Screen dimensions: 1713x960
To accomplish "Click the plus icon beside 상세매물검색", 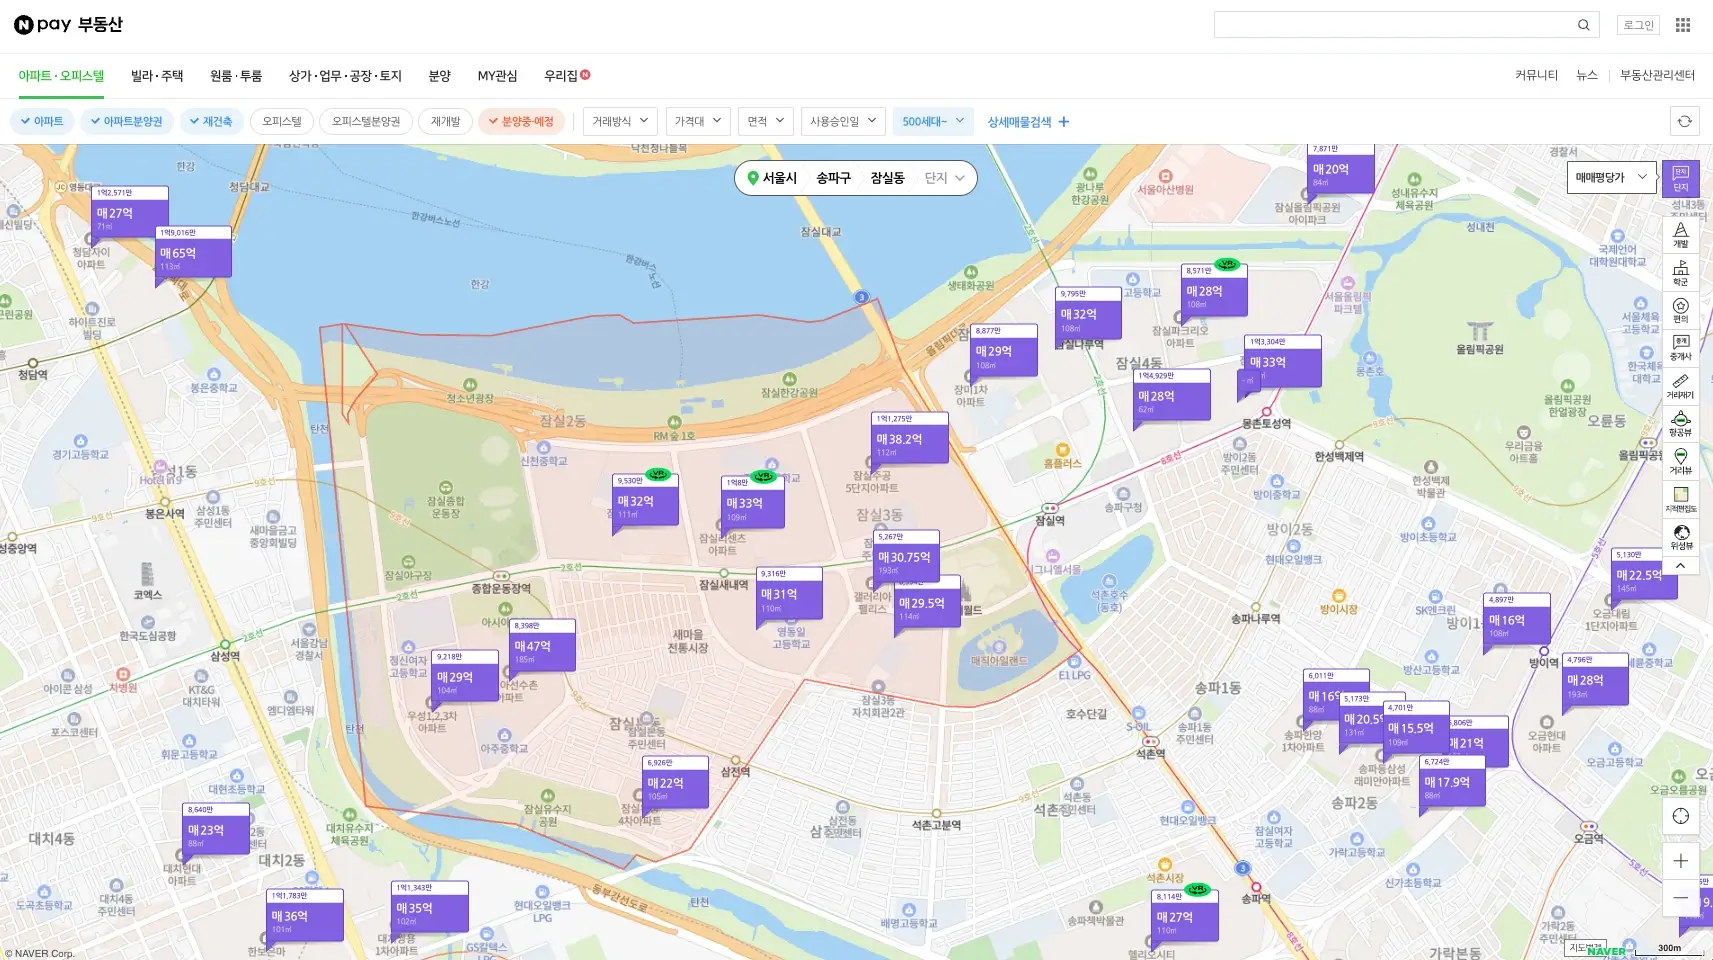I will click(x=1064, y=122).
